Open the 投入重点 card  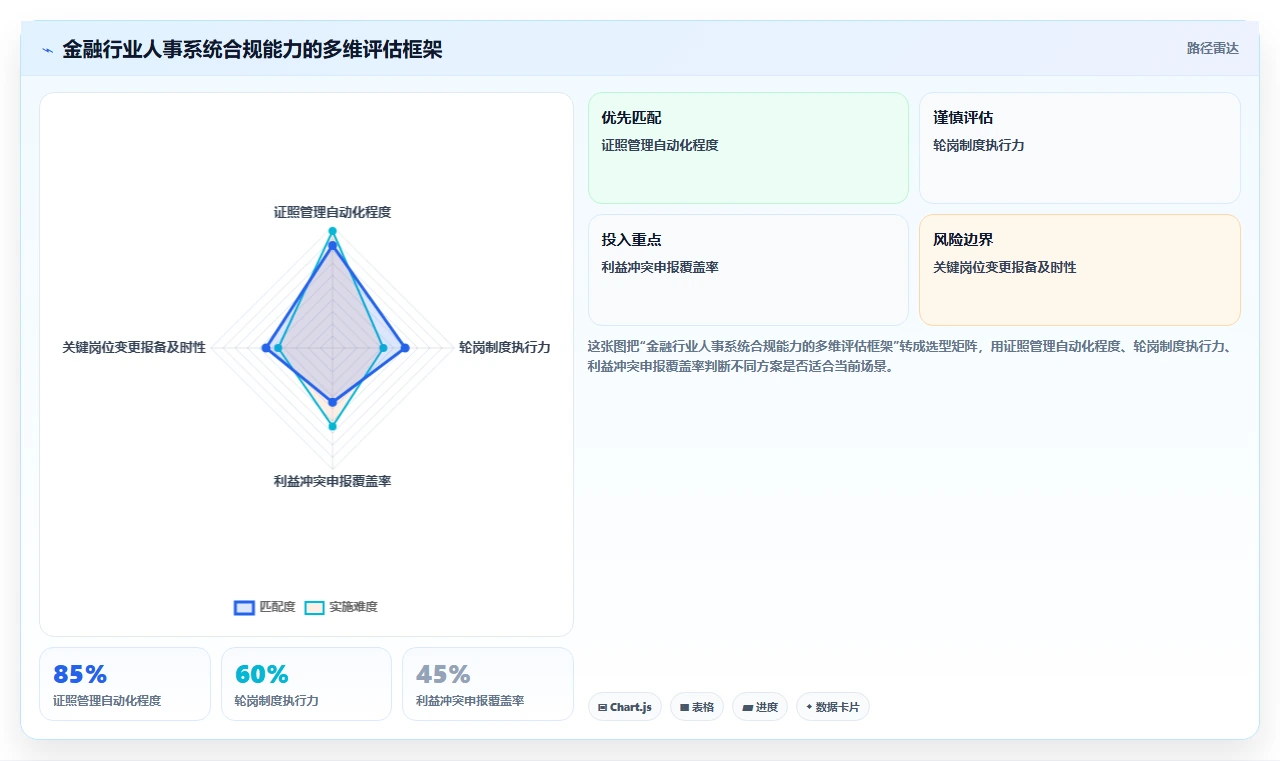[748, 270]
